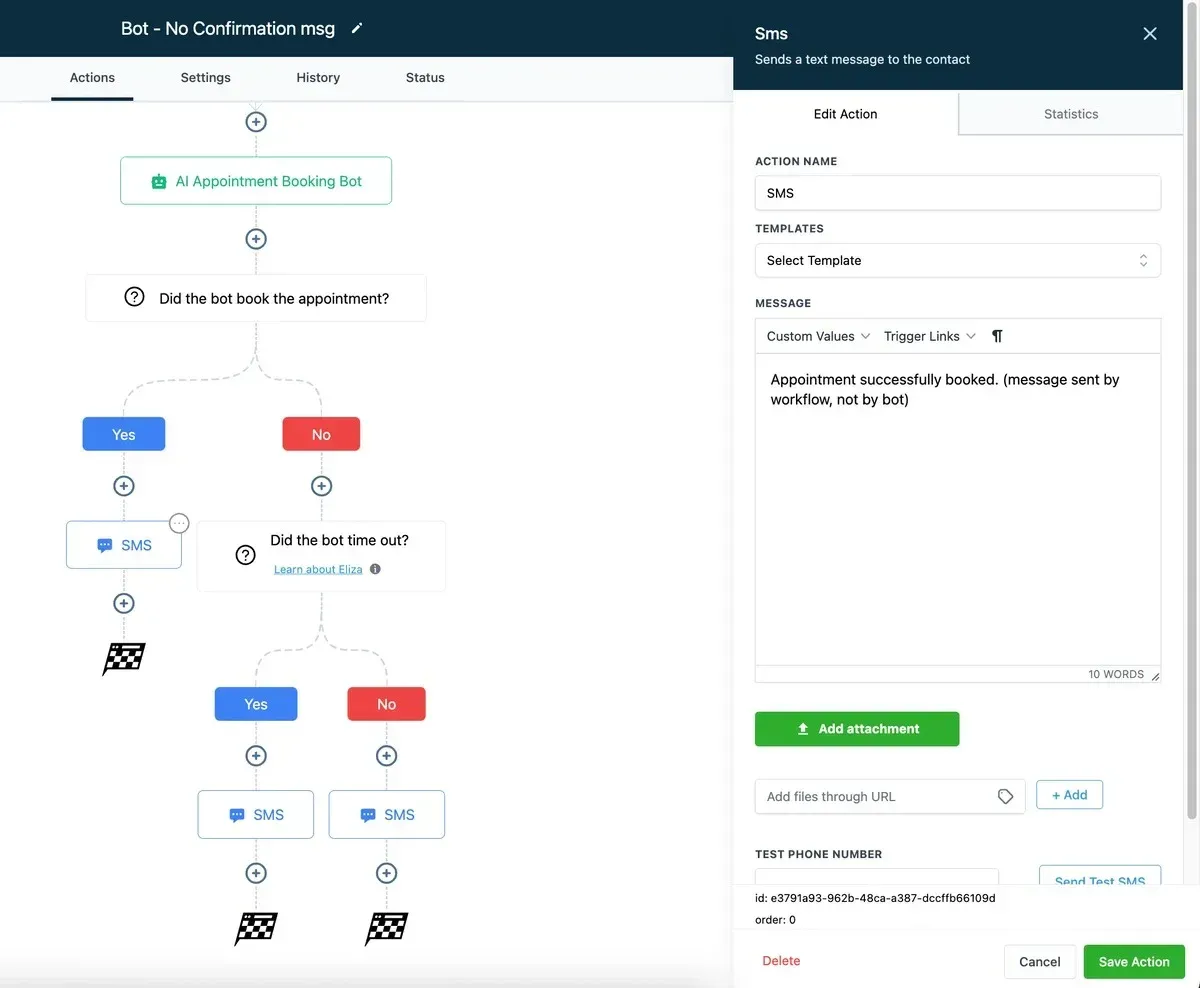1200x988 pixels.
Task: Open the 'Did the bot book the appointment?' condition
Action: pyautogui.click(x=256, y=298)
